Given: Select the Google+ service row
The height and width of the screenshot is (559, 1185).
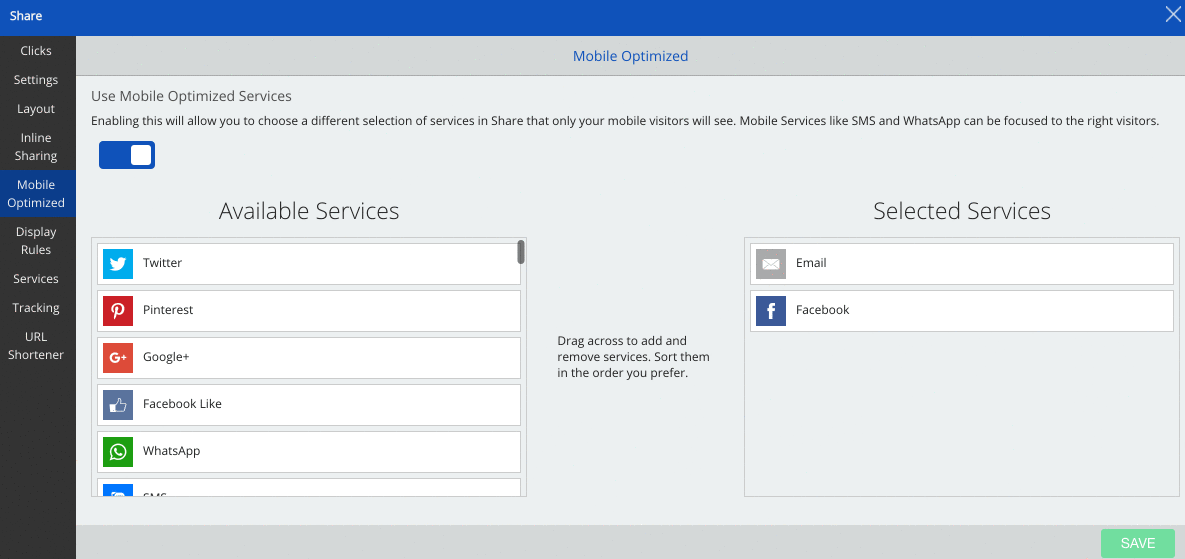Looking at the screenshot, I should [309, 357].
